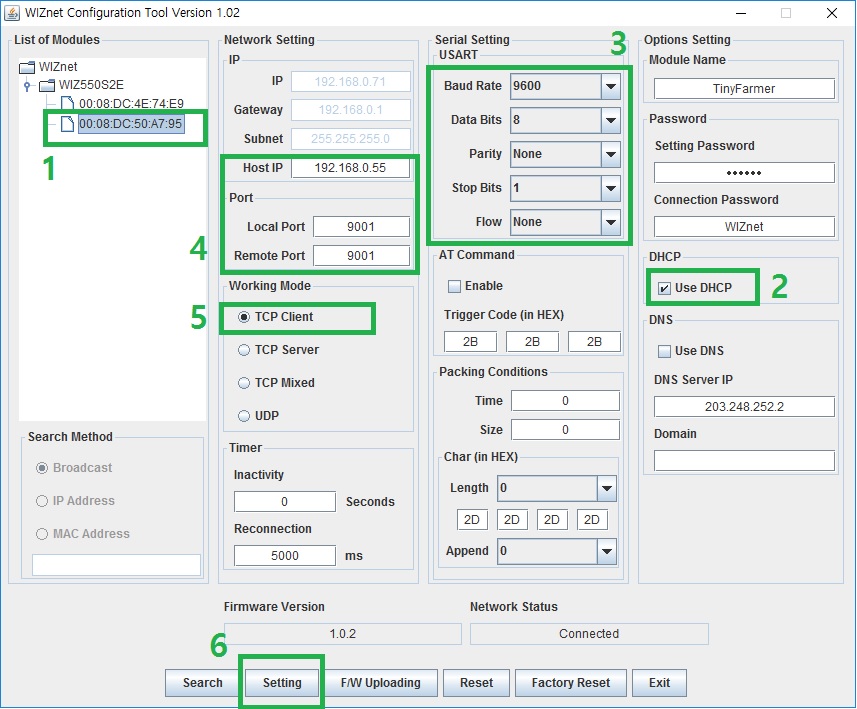Click the Host IP input field
Image resolution: width=857 pixels, height=709 pixels.
coord(350,168)
